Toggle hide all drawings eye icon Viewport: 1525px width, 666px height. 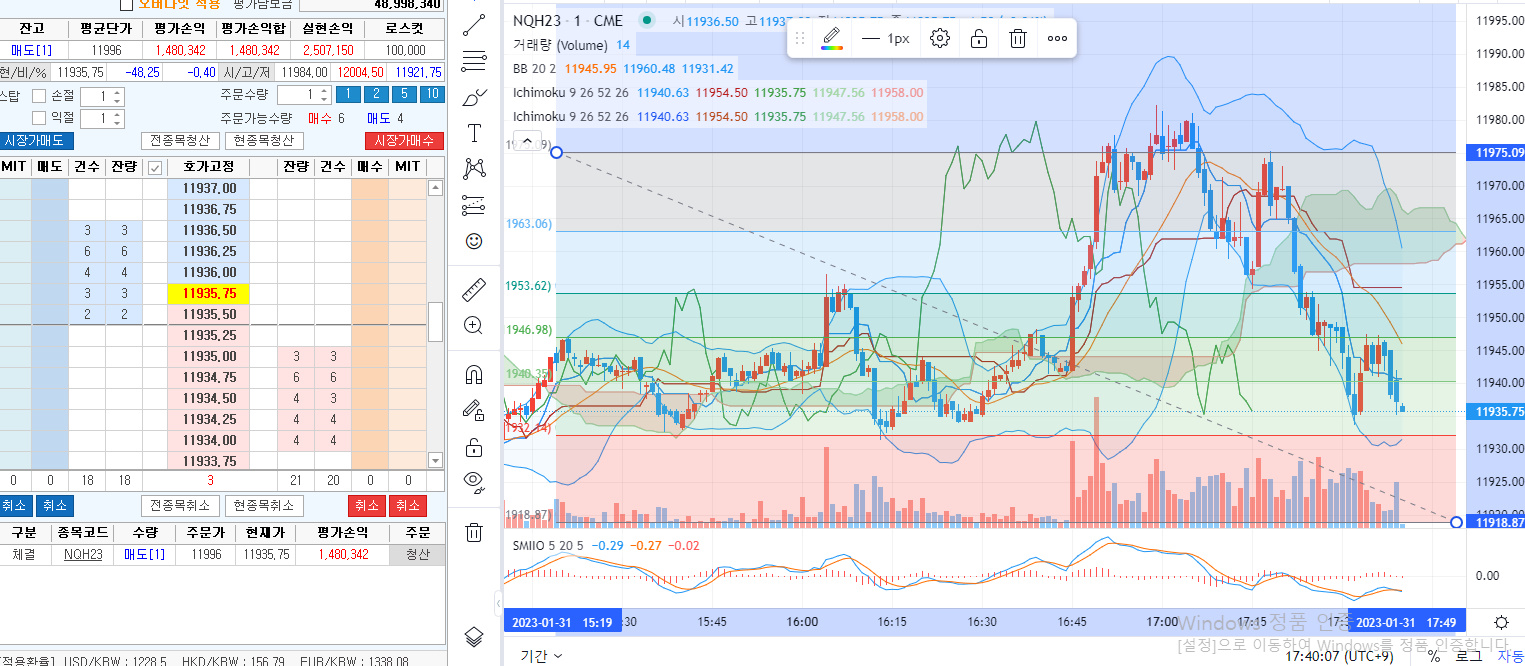point(474,482)
